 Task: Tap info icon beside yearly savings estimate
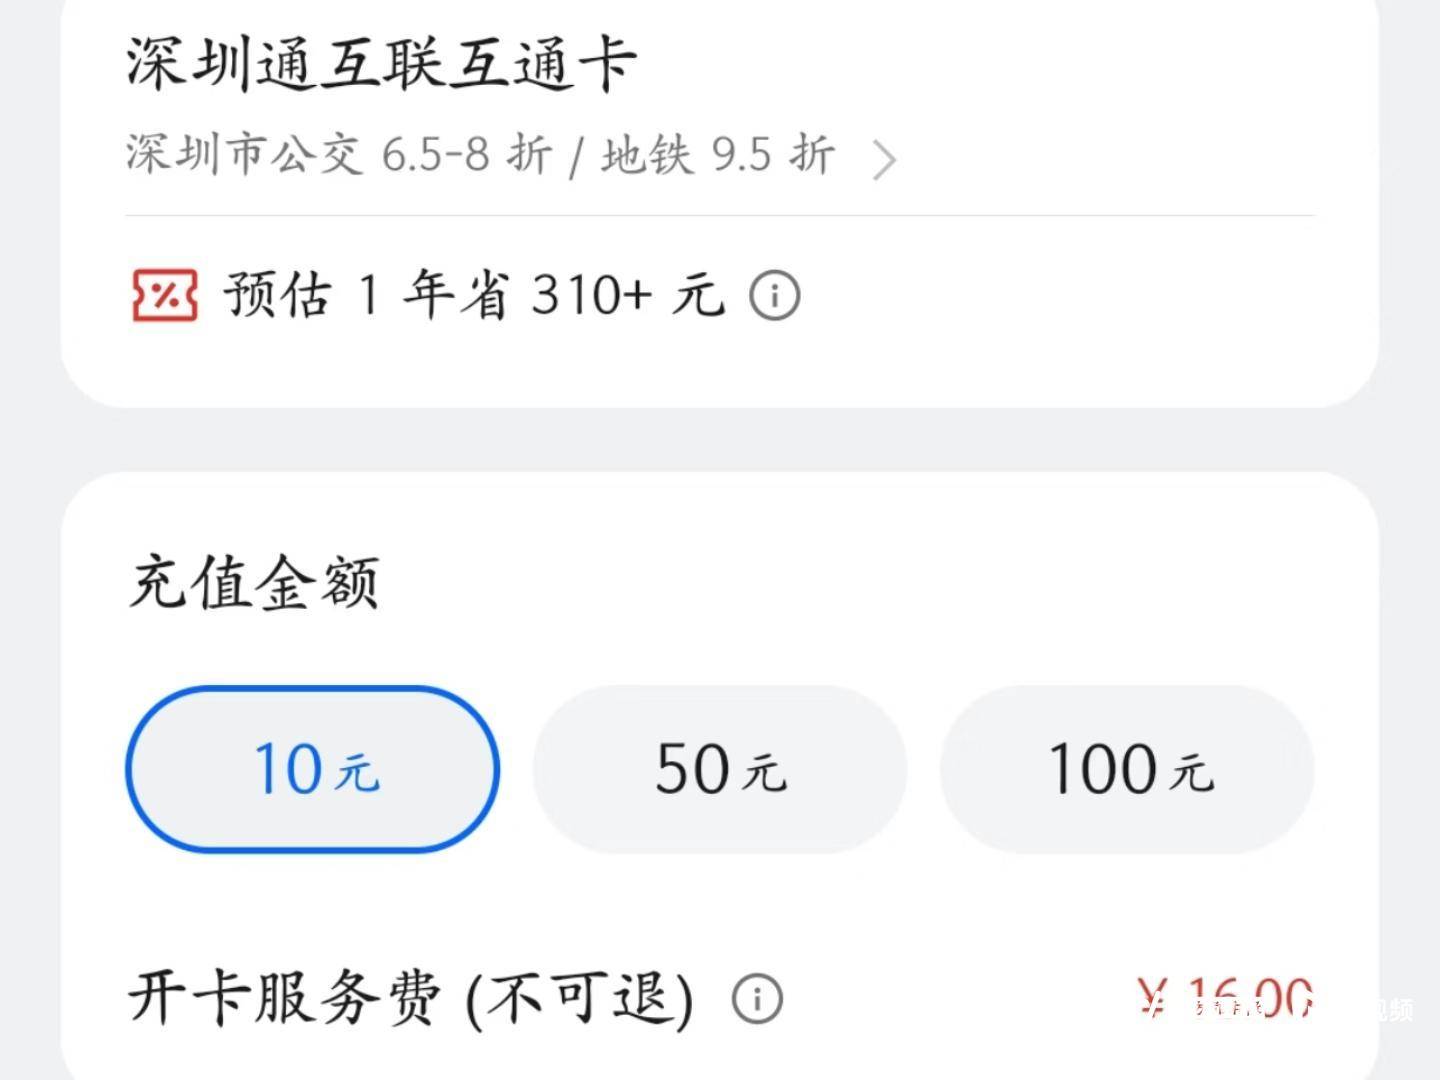tap(775, 296)
